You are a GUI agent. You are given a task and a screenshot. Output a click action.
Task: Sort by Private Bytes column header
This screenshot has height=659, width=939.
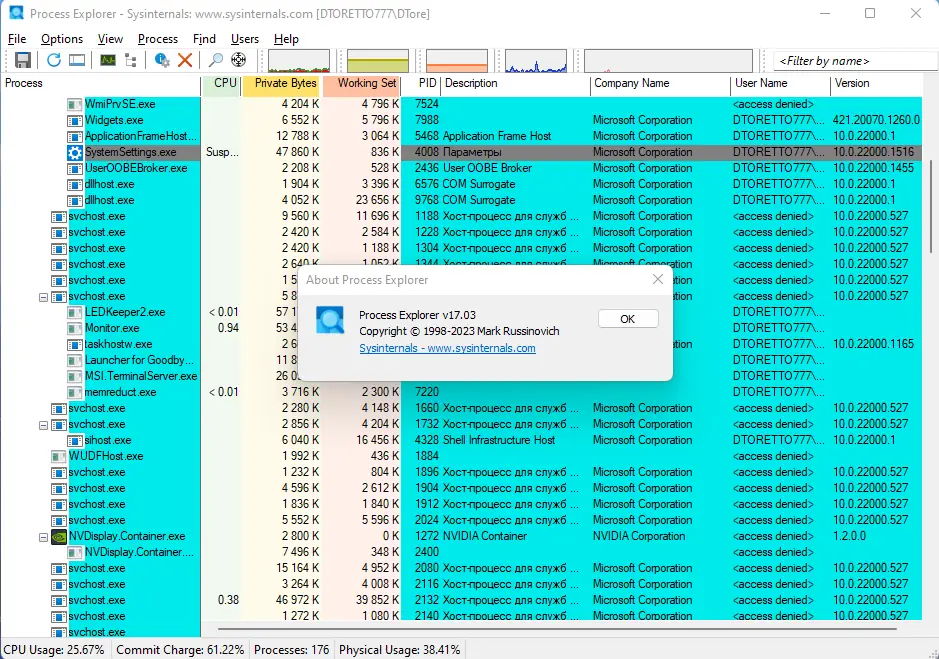(283, 84)
